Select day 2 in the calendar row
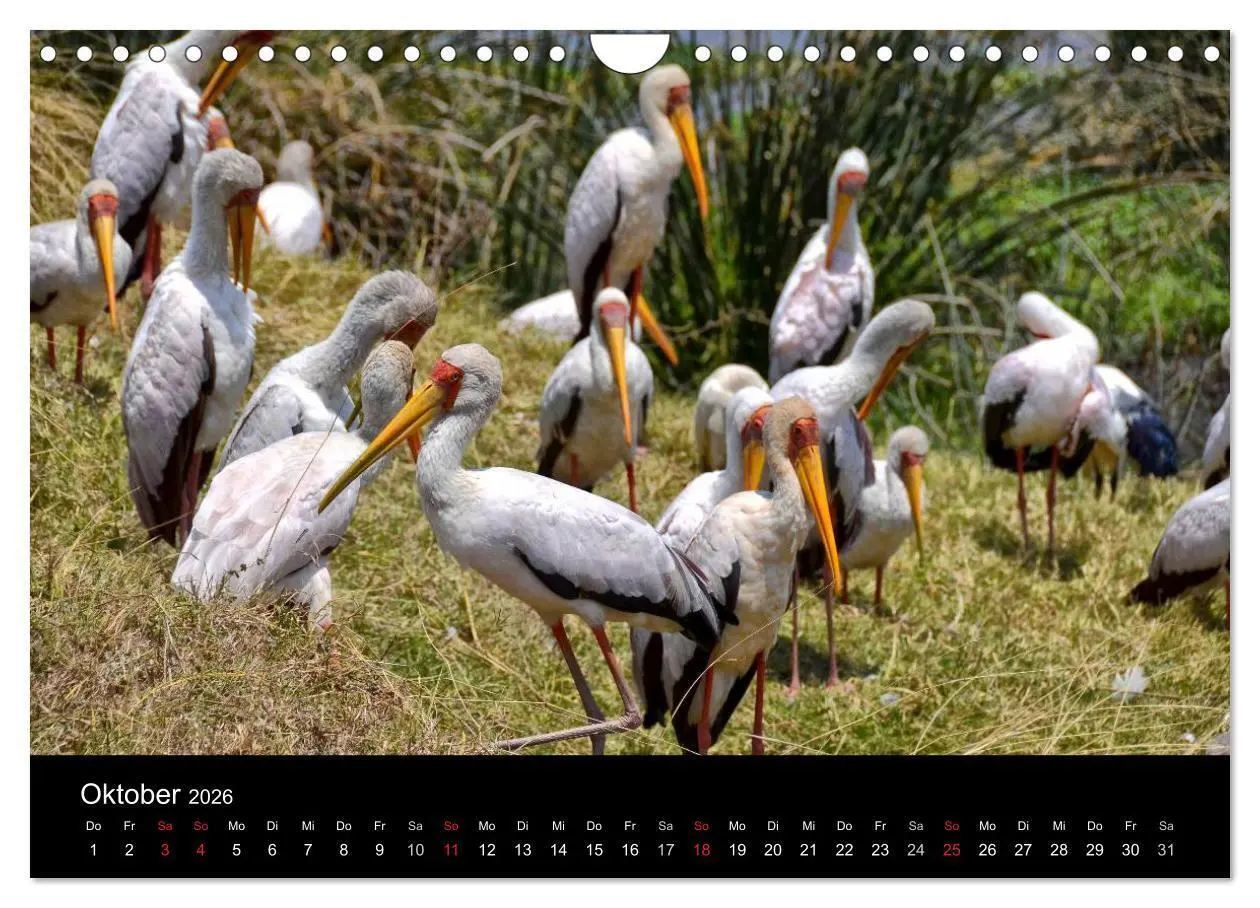This screenshot has width=1260, height=908. pyautogui.click(x=129, y=850)
